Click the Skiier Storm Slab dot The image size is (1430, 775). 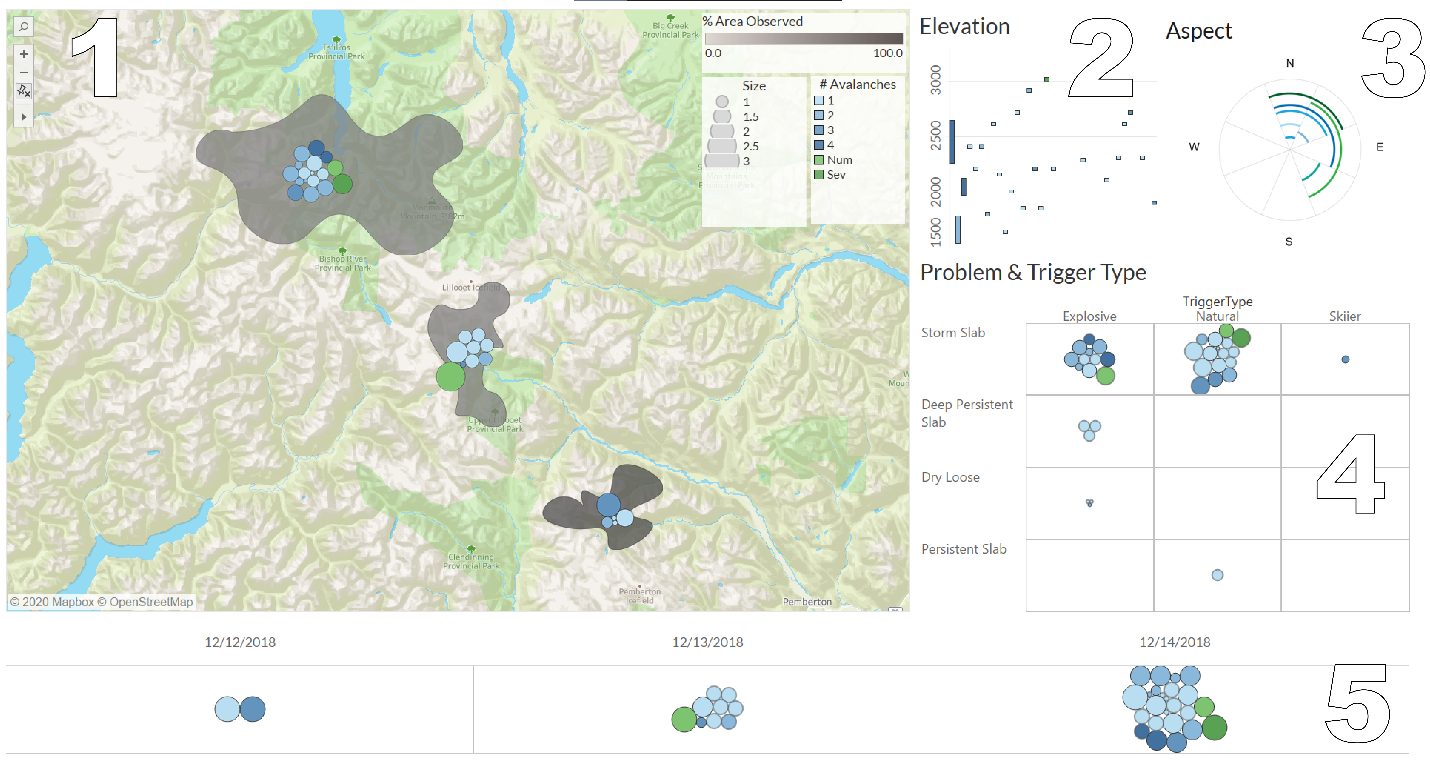pyautogui.click(x=1345, y=359)
